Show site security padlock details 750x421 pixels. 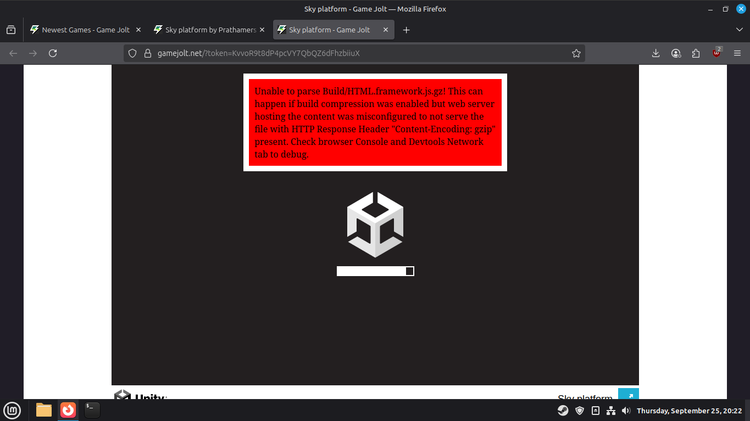point(148,53)
